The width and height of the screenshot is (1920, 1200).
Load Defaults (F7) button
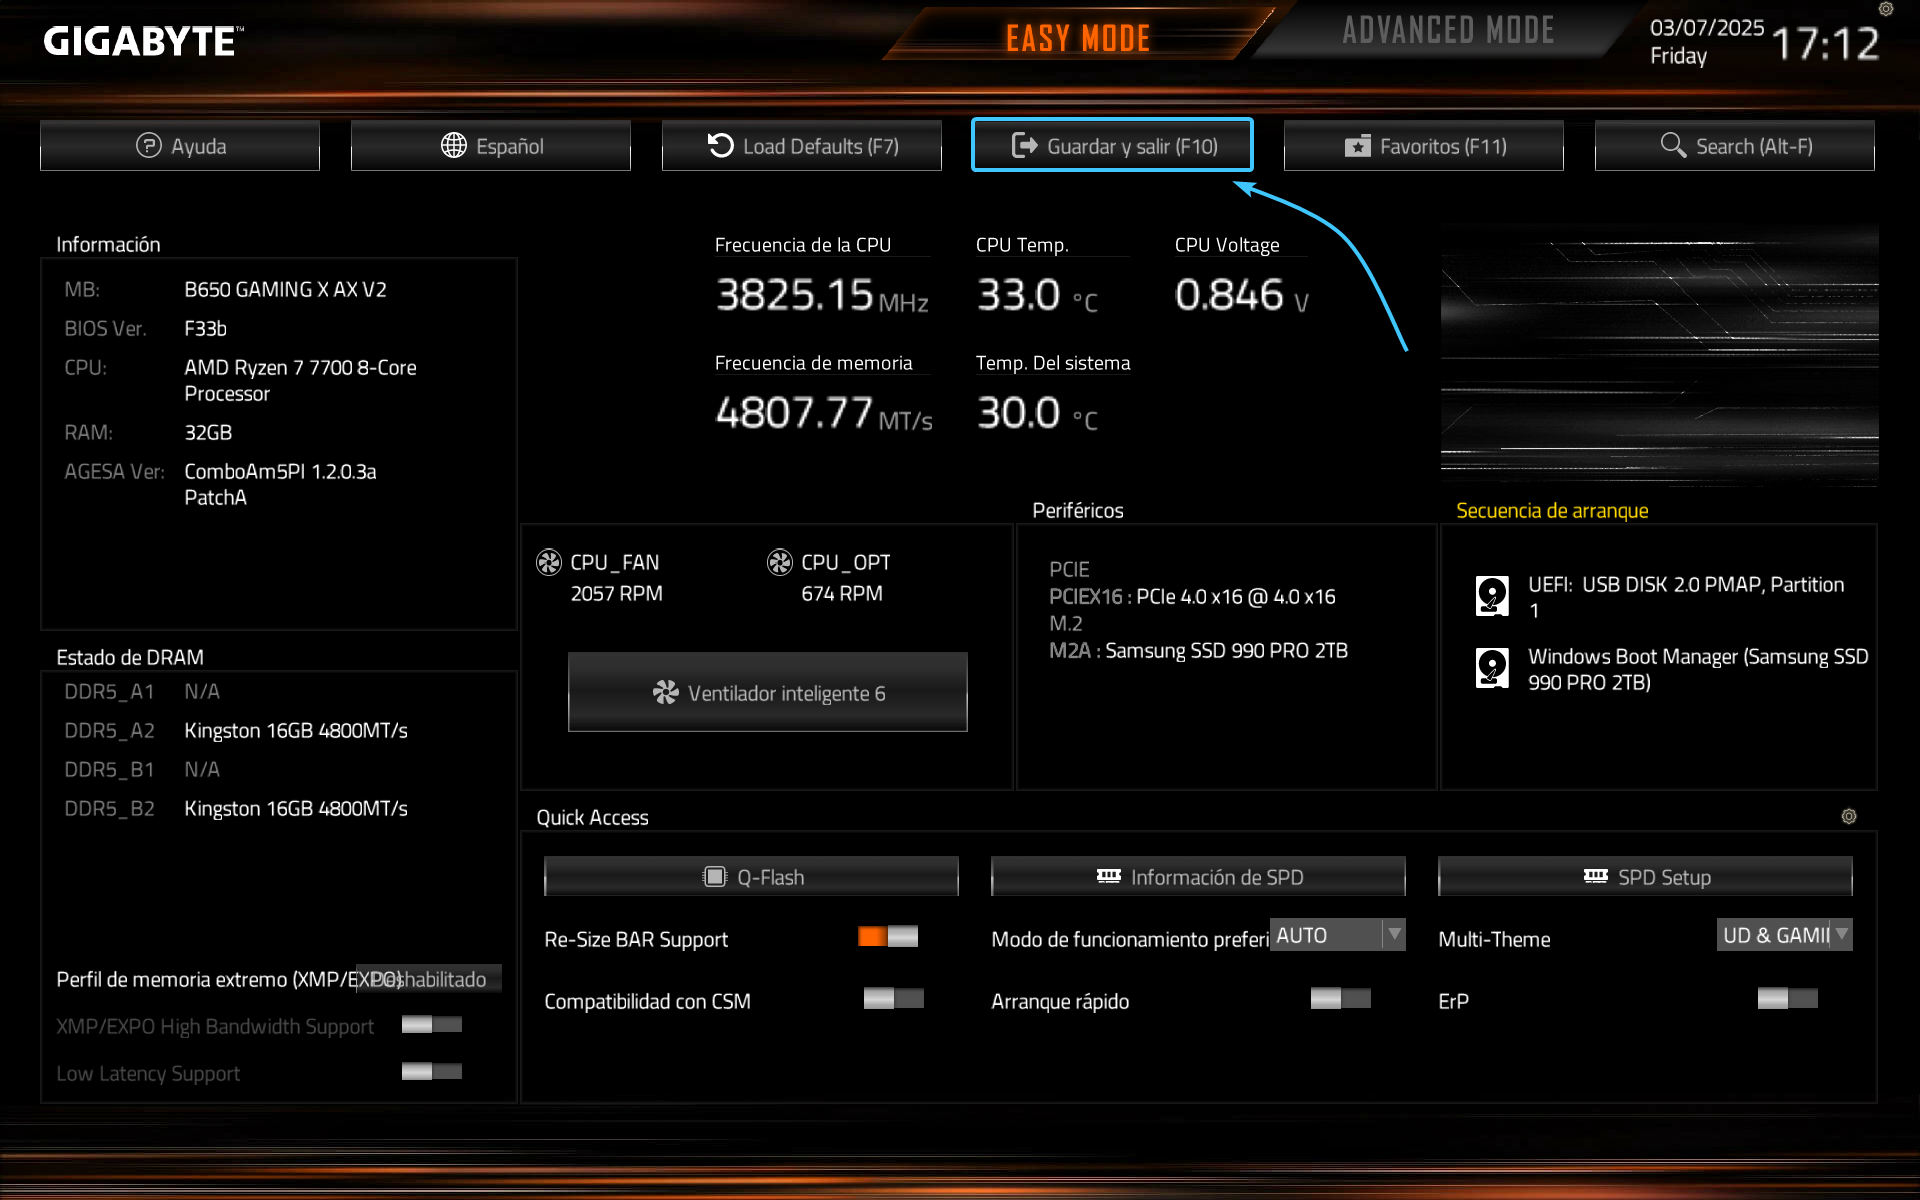(x=802, y=146)
